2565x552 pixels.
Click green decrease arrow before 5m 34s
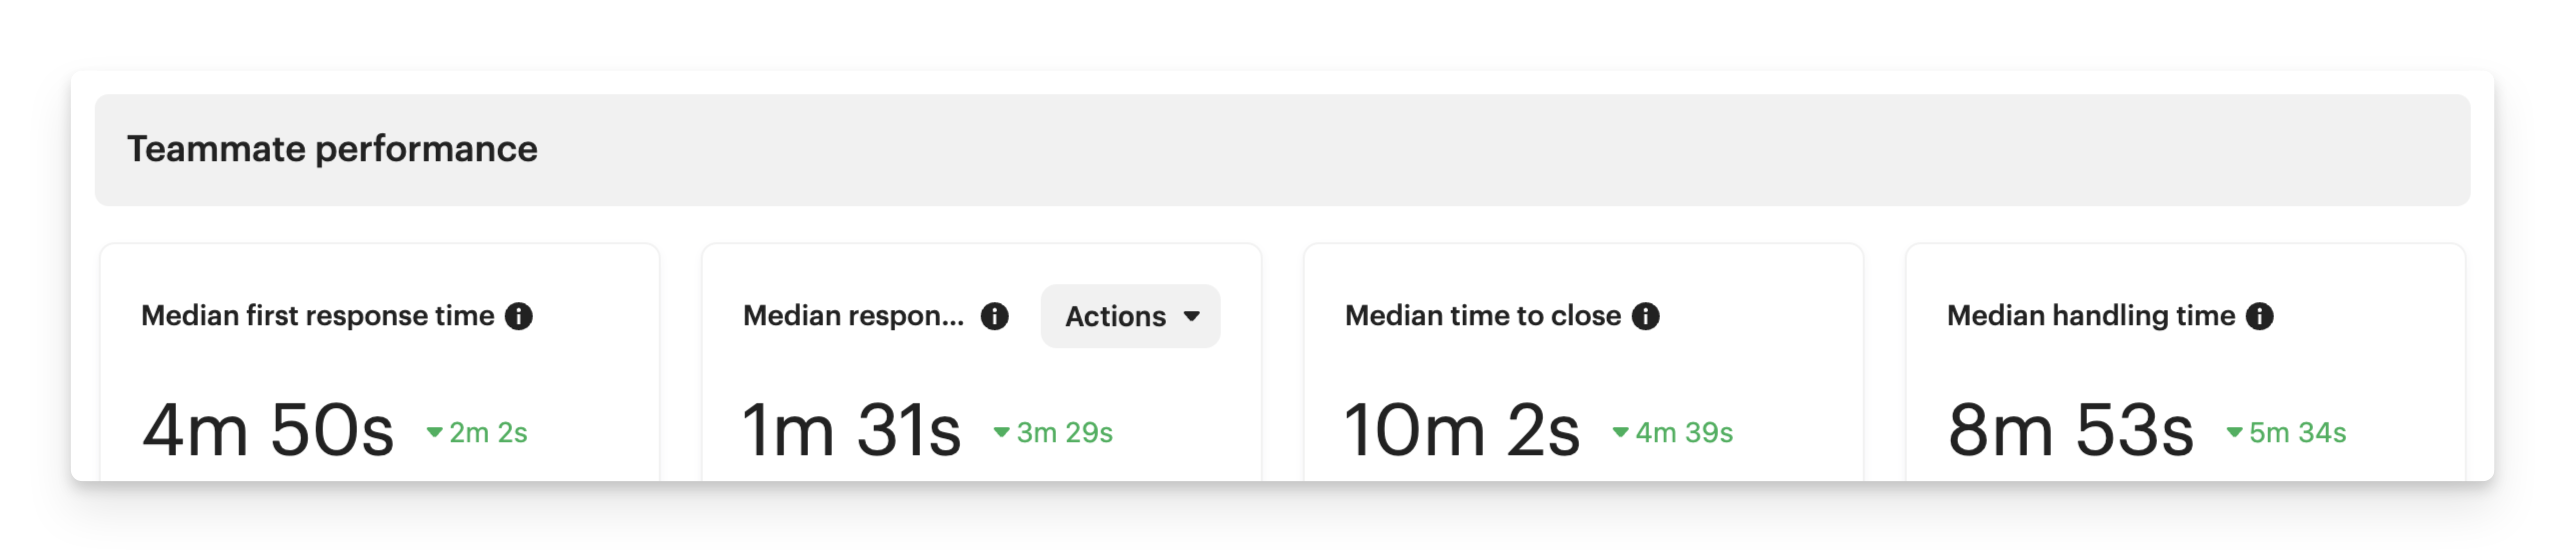pos(2234,432)
